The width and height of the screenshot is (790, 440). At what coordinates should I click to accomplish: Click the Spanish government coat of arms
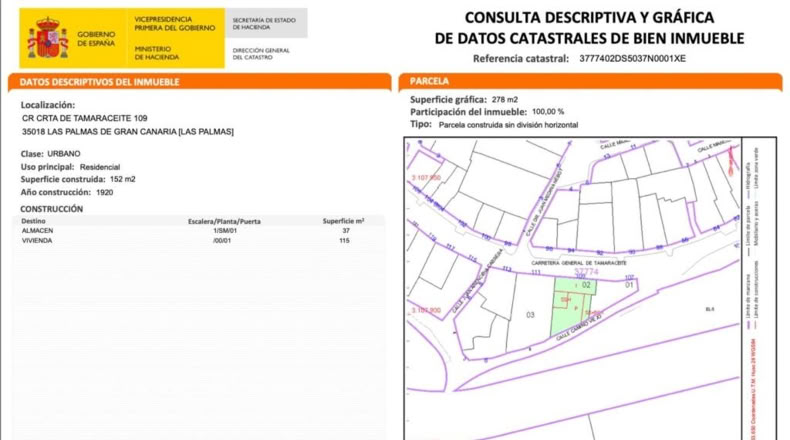(48, 38)
